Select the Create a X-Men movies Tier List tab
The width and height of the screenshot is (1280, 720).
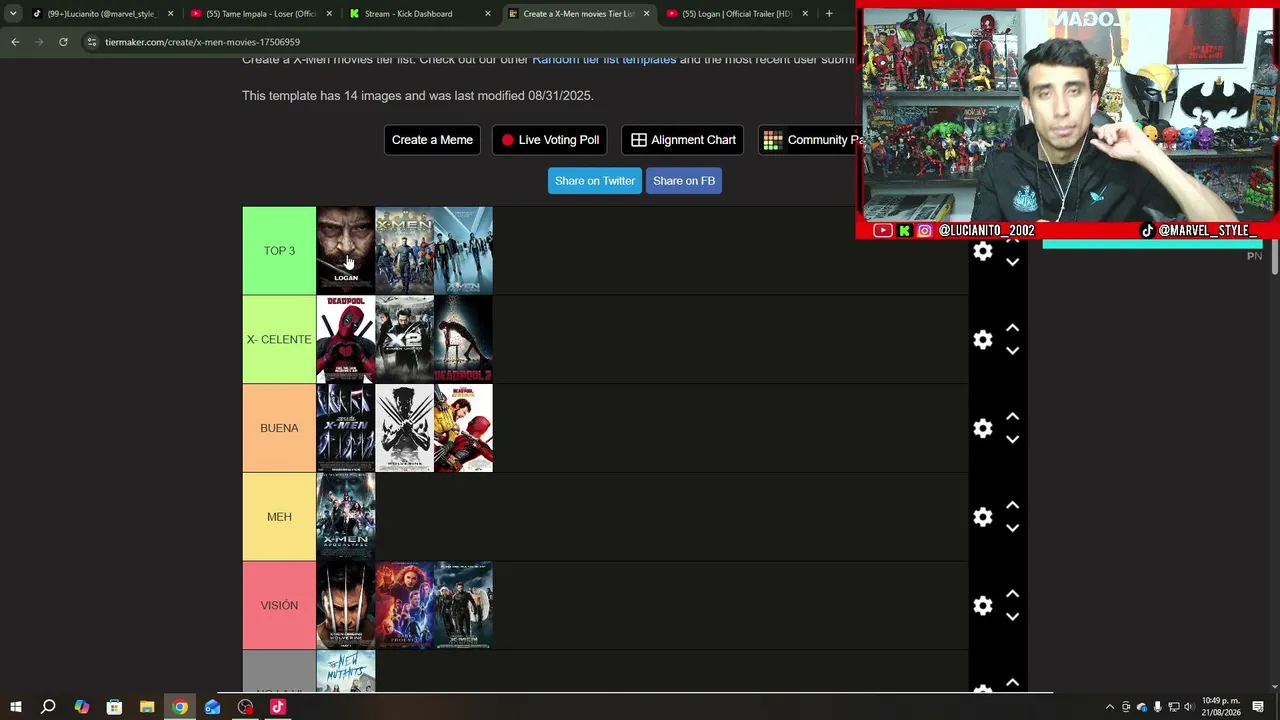[x=578, y=14]
